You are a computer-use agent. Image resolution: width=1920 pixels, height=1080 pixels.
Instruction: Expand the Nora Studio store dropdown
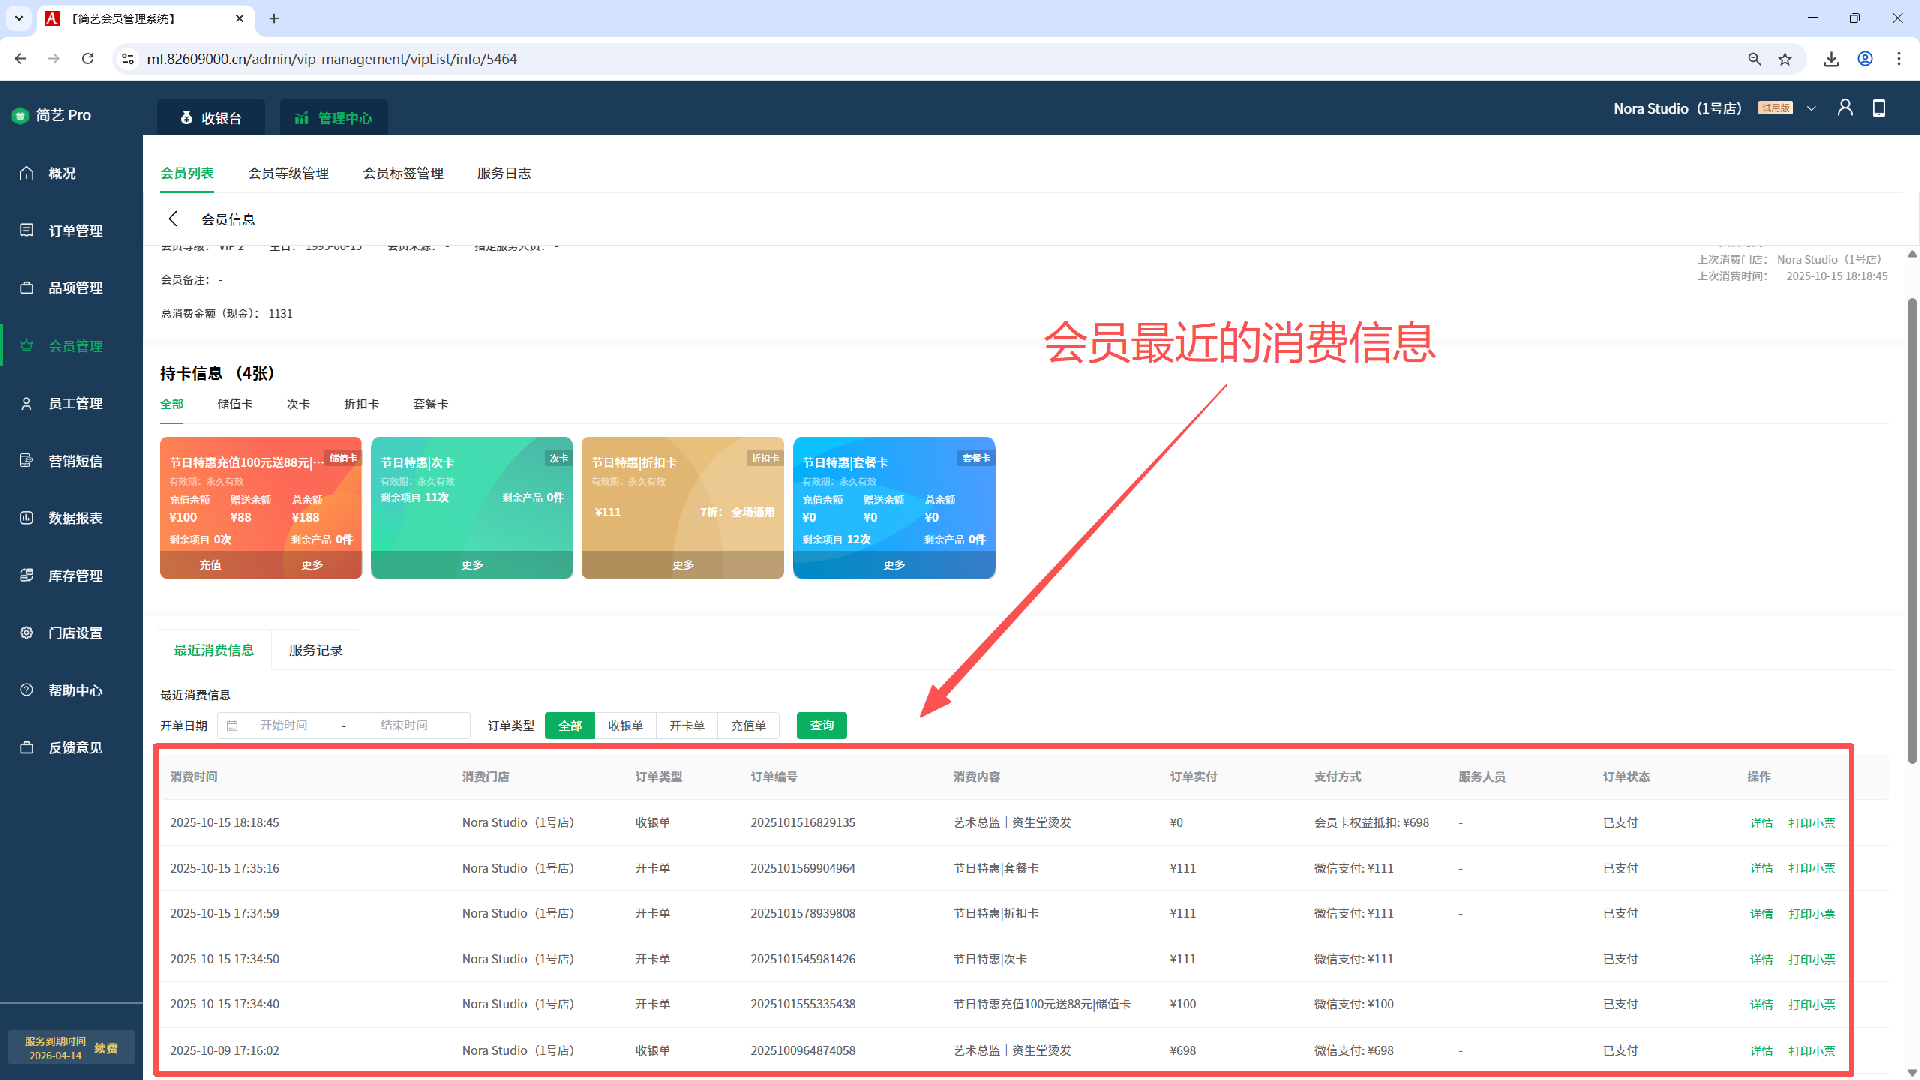tap(1811, 108)
